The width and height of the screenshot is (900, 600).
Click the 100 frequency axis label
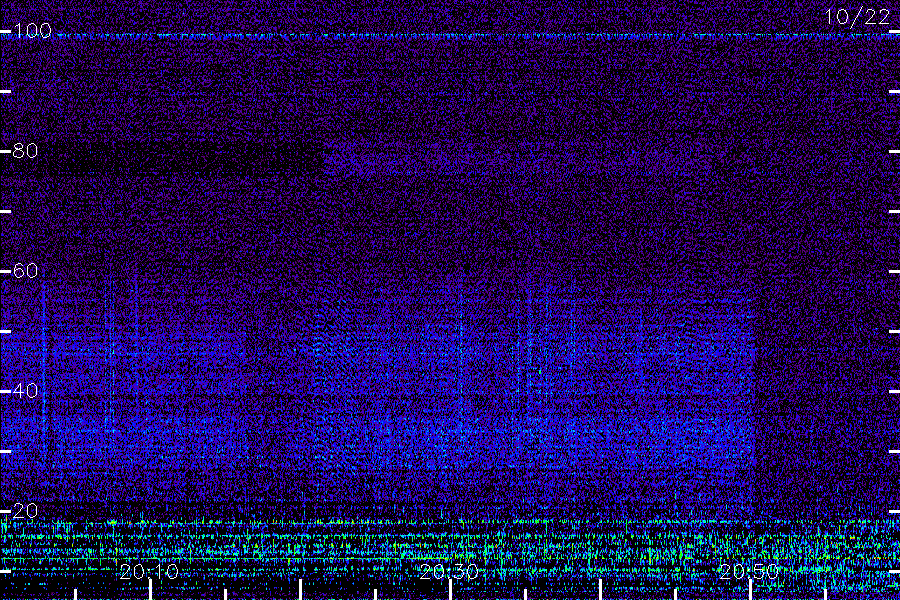coord(32,31)
